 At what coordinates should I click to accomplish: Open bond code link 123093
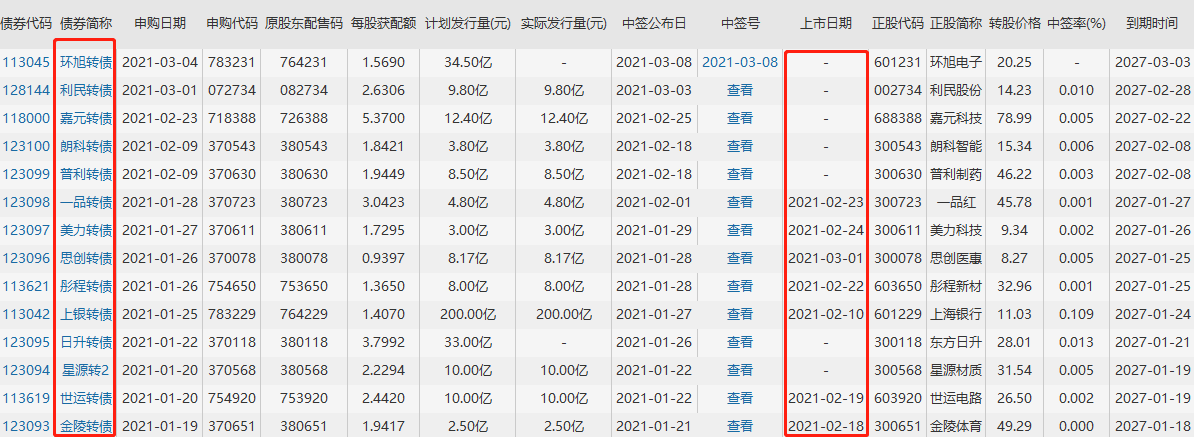coord(26,426)
